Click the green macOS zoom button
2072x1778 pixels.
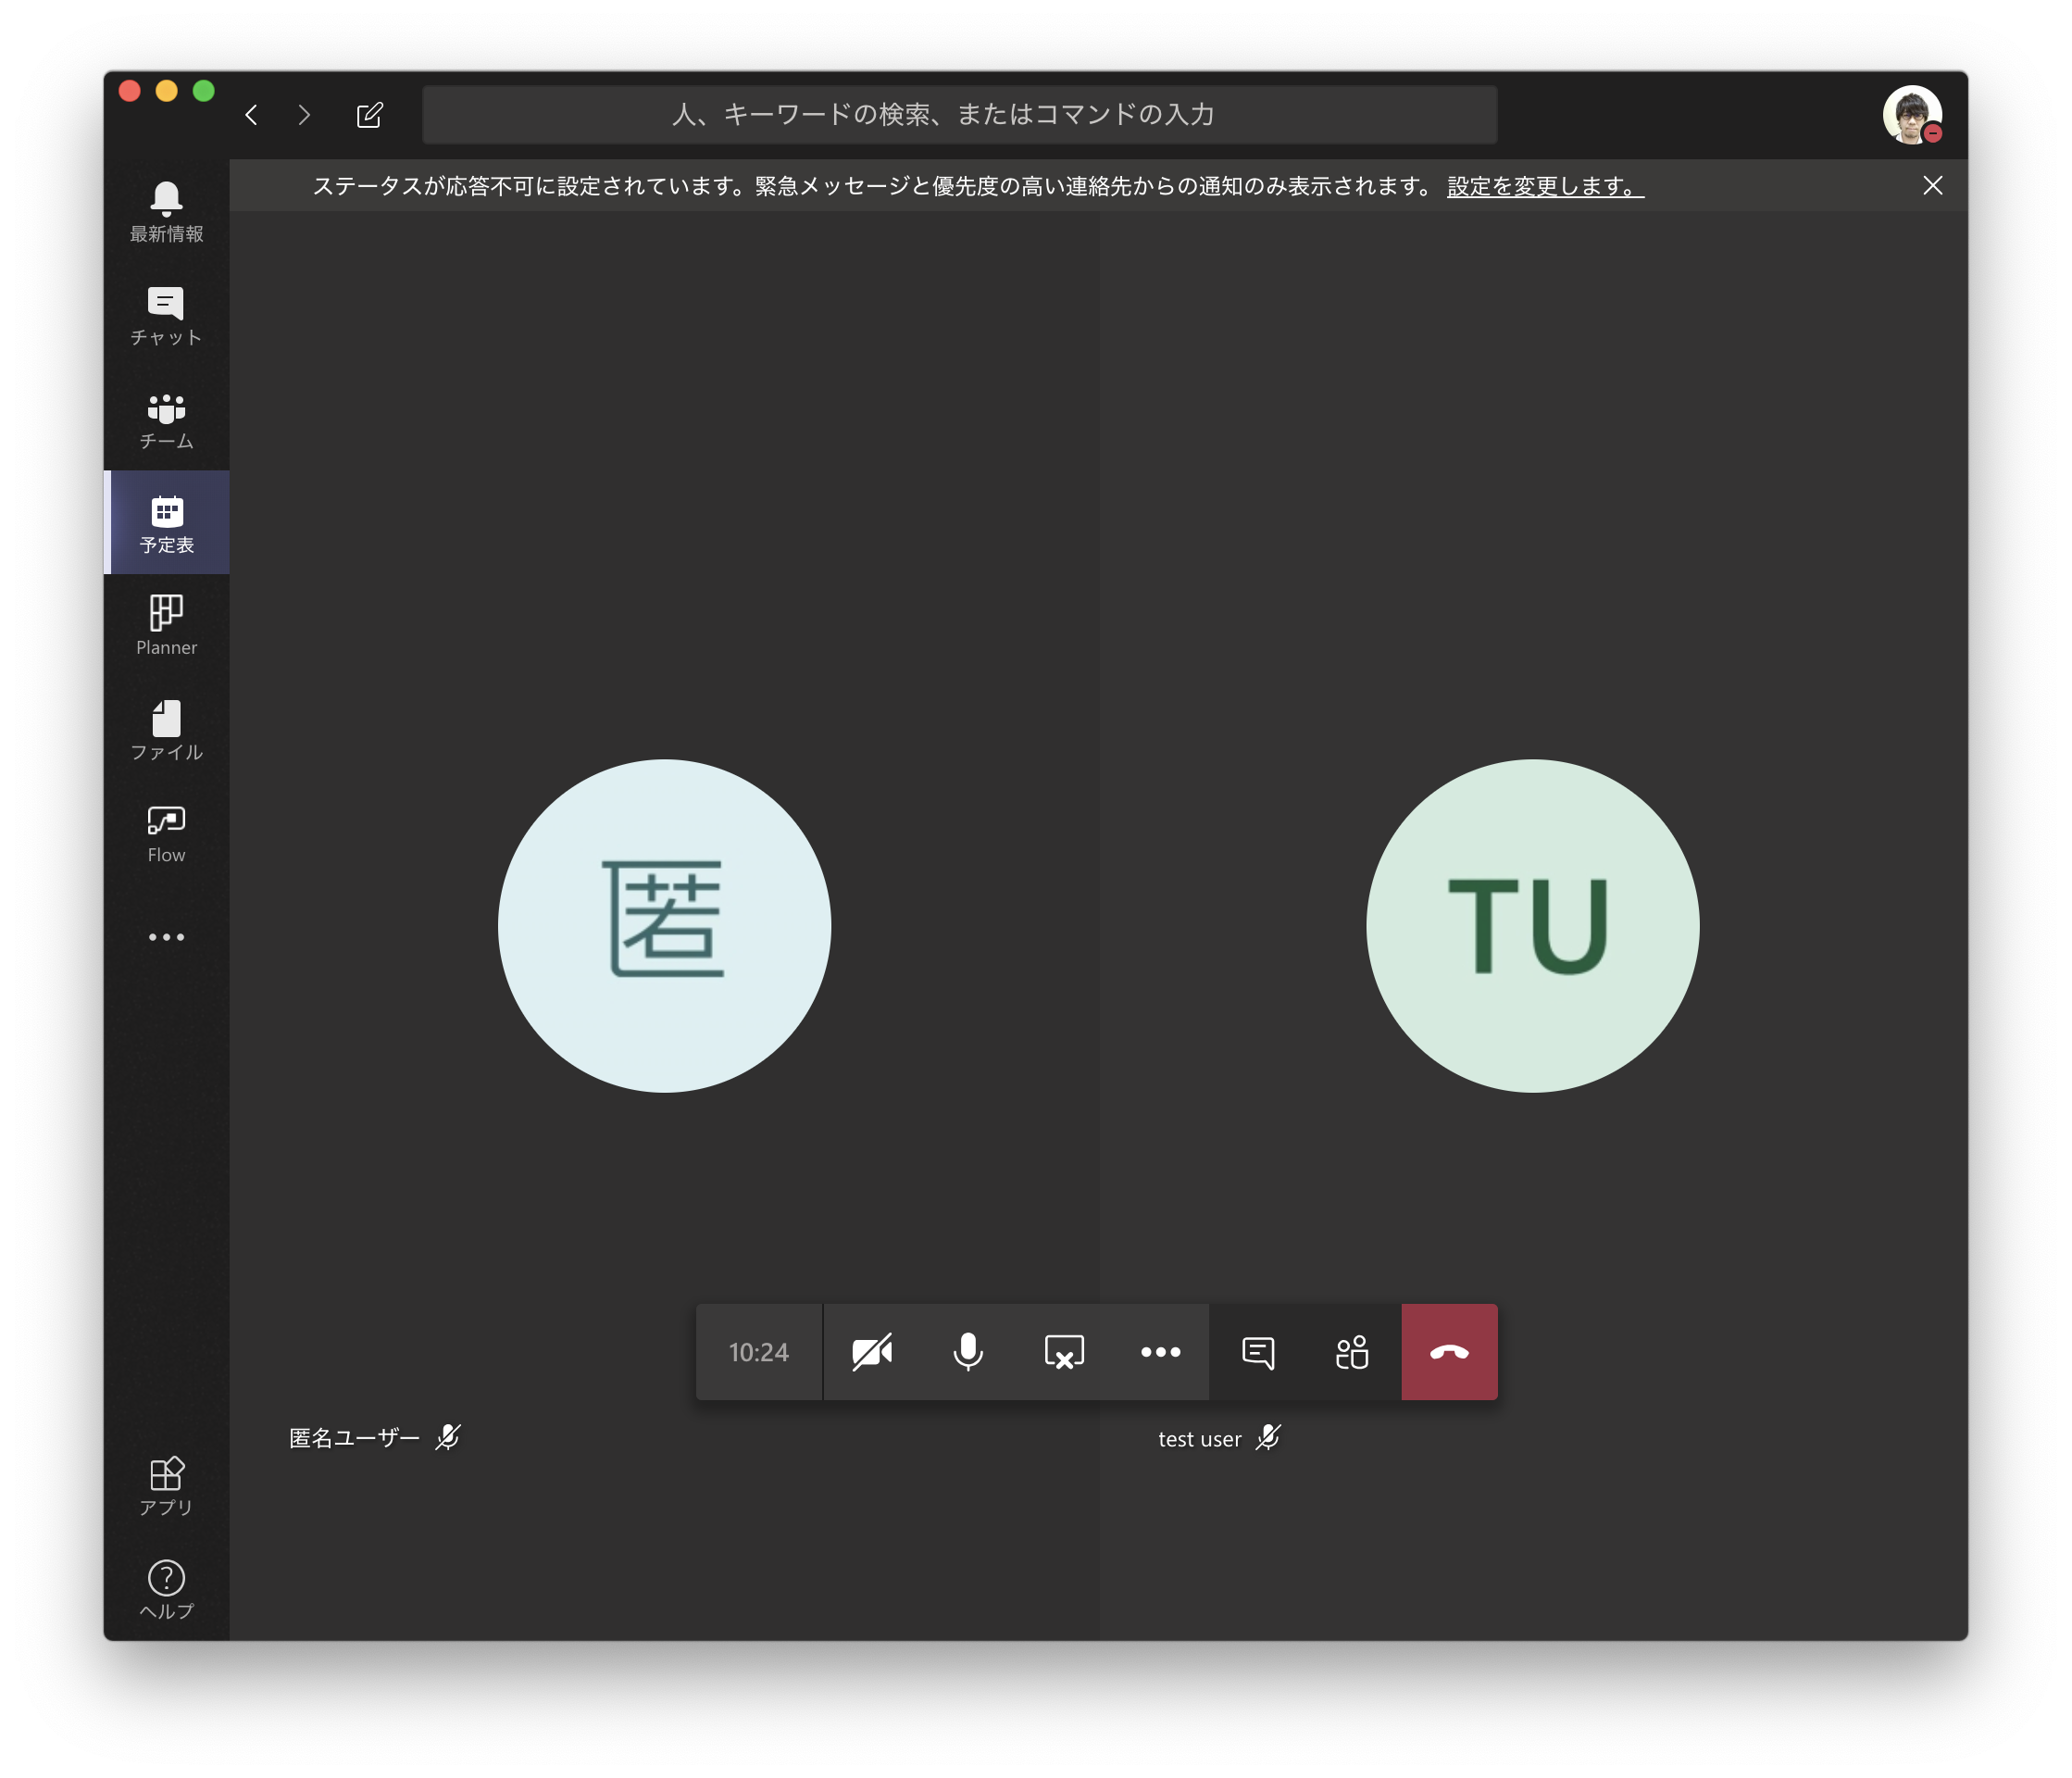tap(204, 91)
